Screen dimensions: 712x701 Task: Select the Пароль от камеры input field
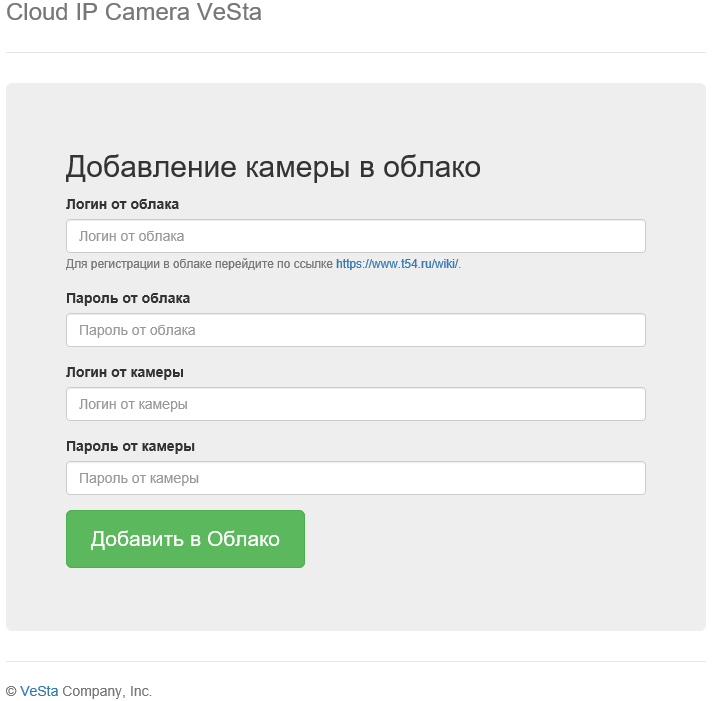(x=356, y=478)
